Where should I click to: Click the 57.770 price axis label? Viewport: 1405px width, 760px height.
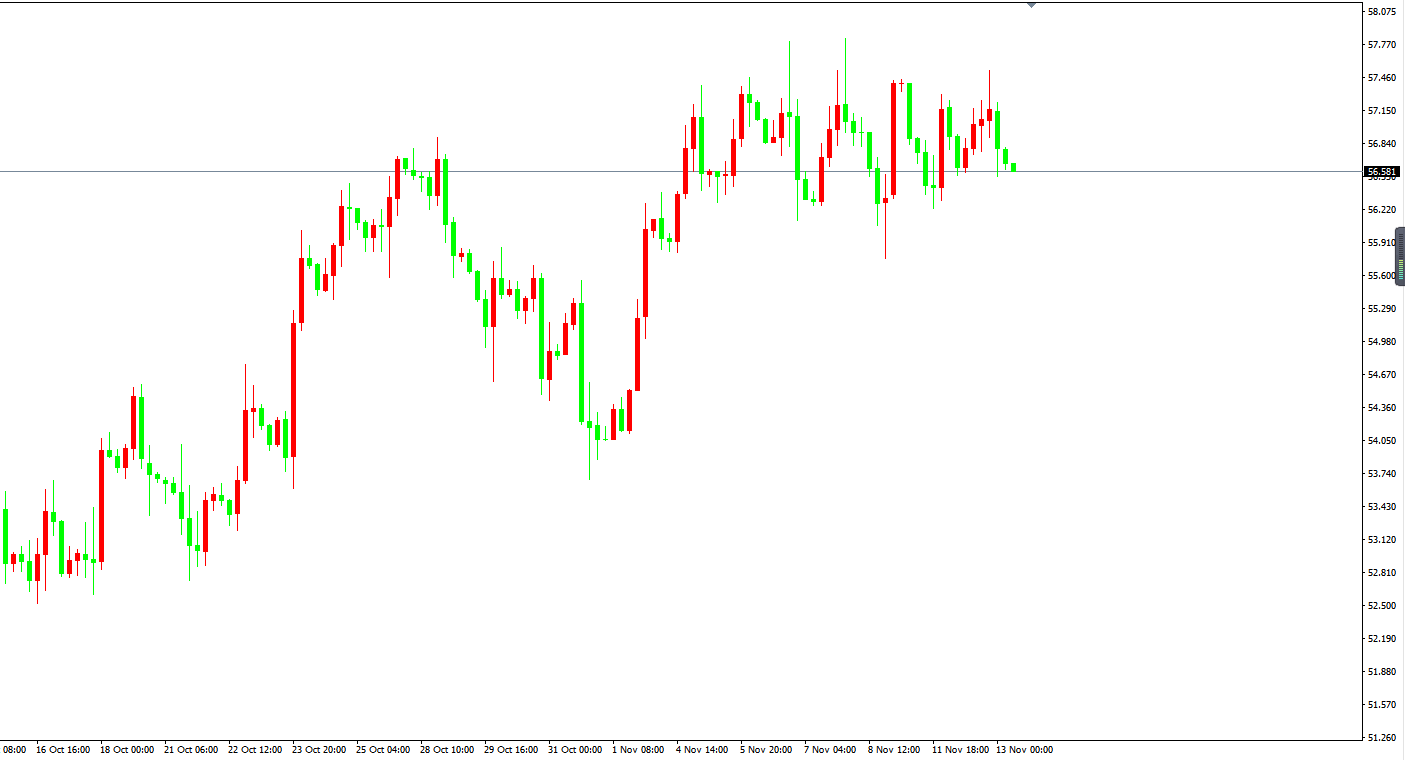pyautogui.click(x=1382, y=45)
